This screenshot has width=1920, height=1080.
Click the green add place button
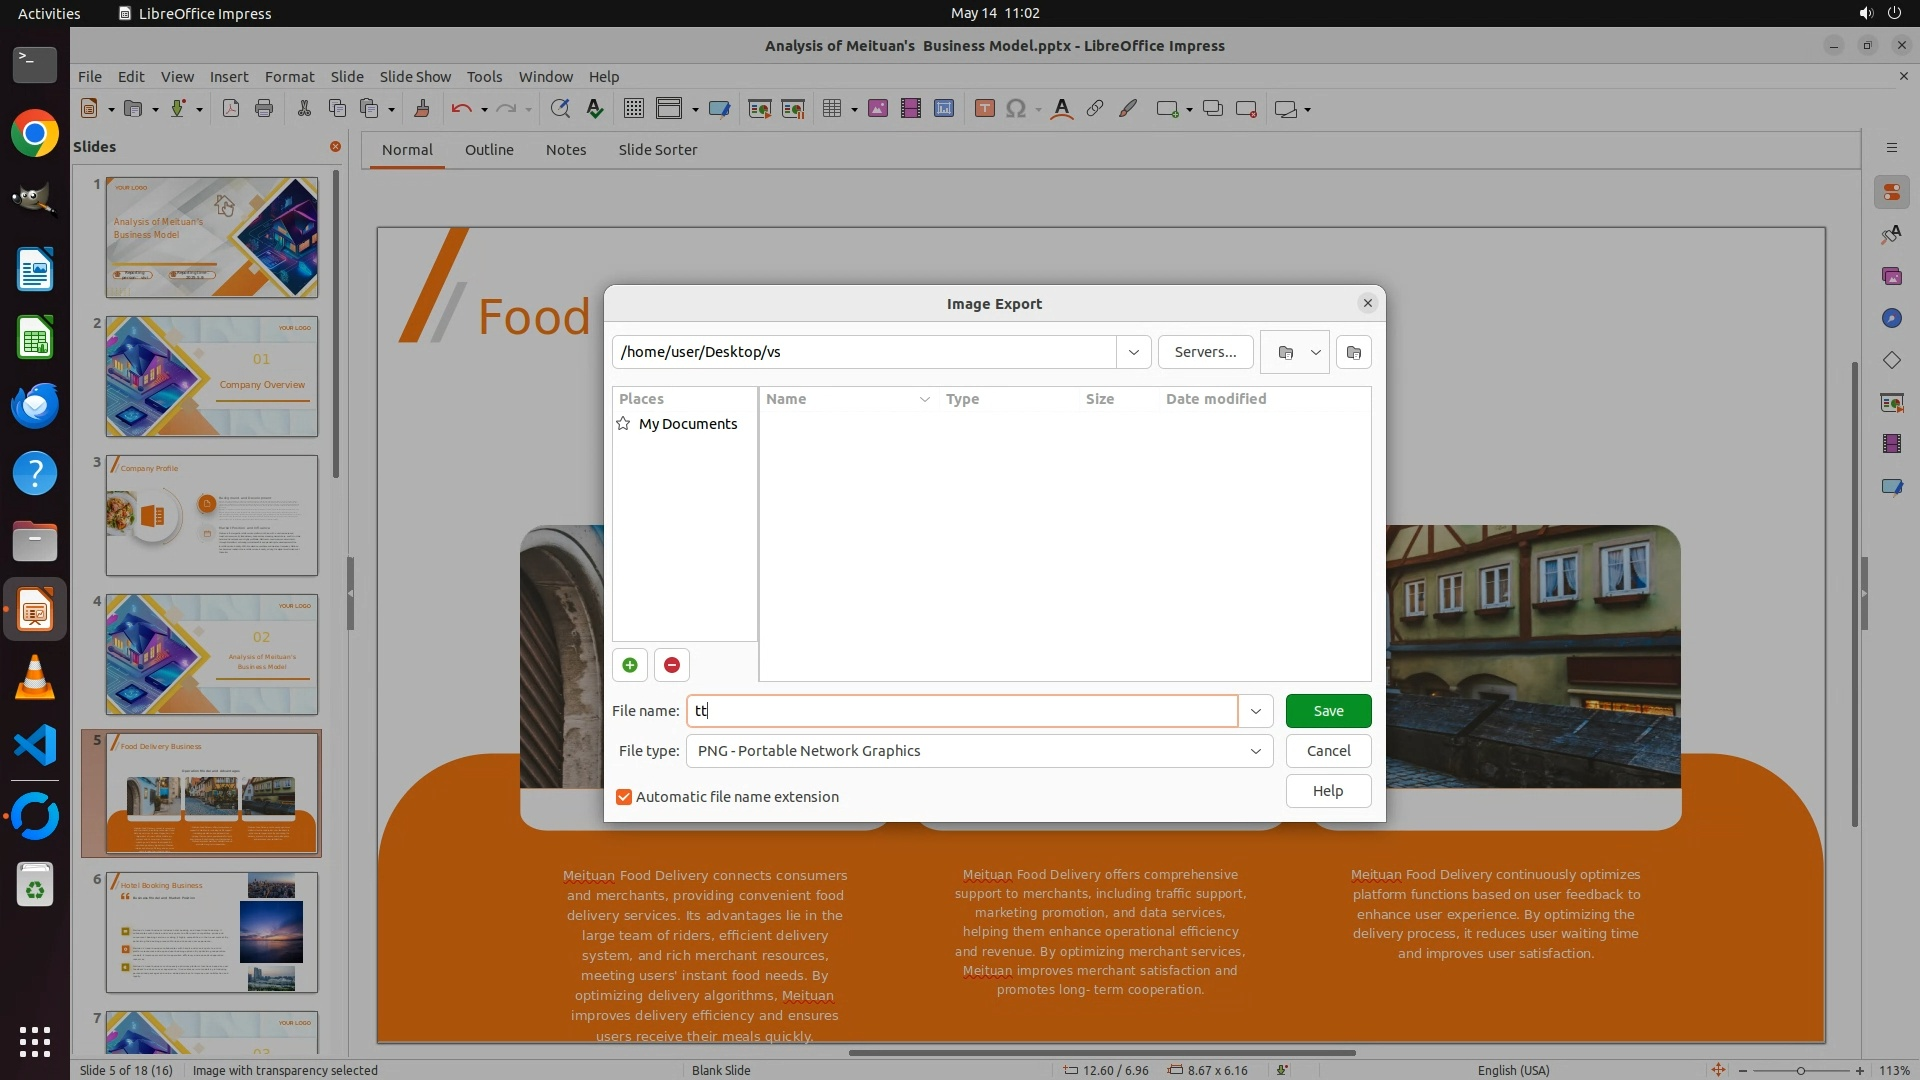pyautogui.click(x=630, y=665)
